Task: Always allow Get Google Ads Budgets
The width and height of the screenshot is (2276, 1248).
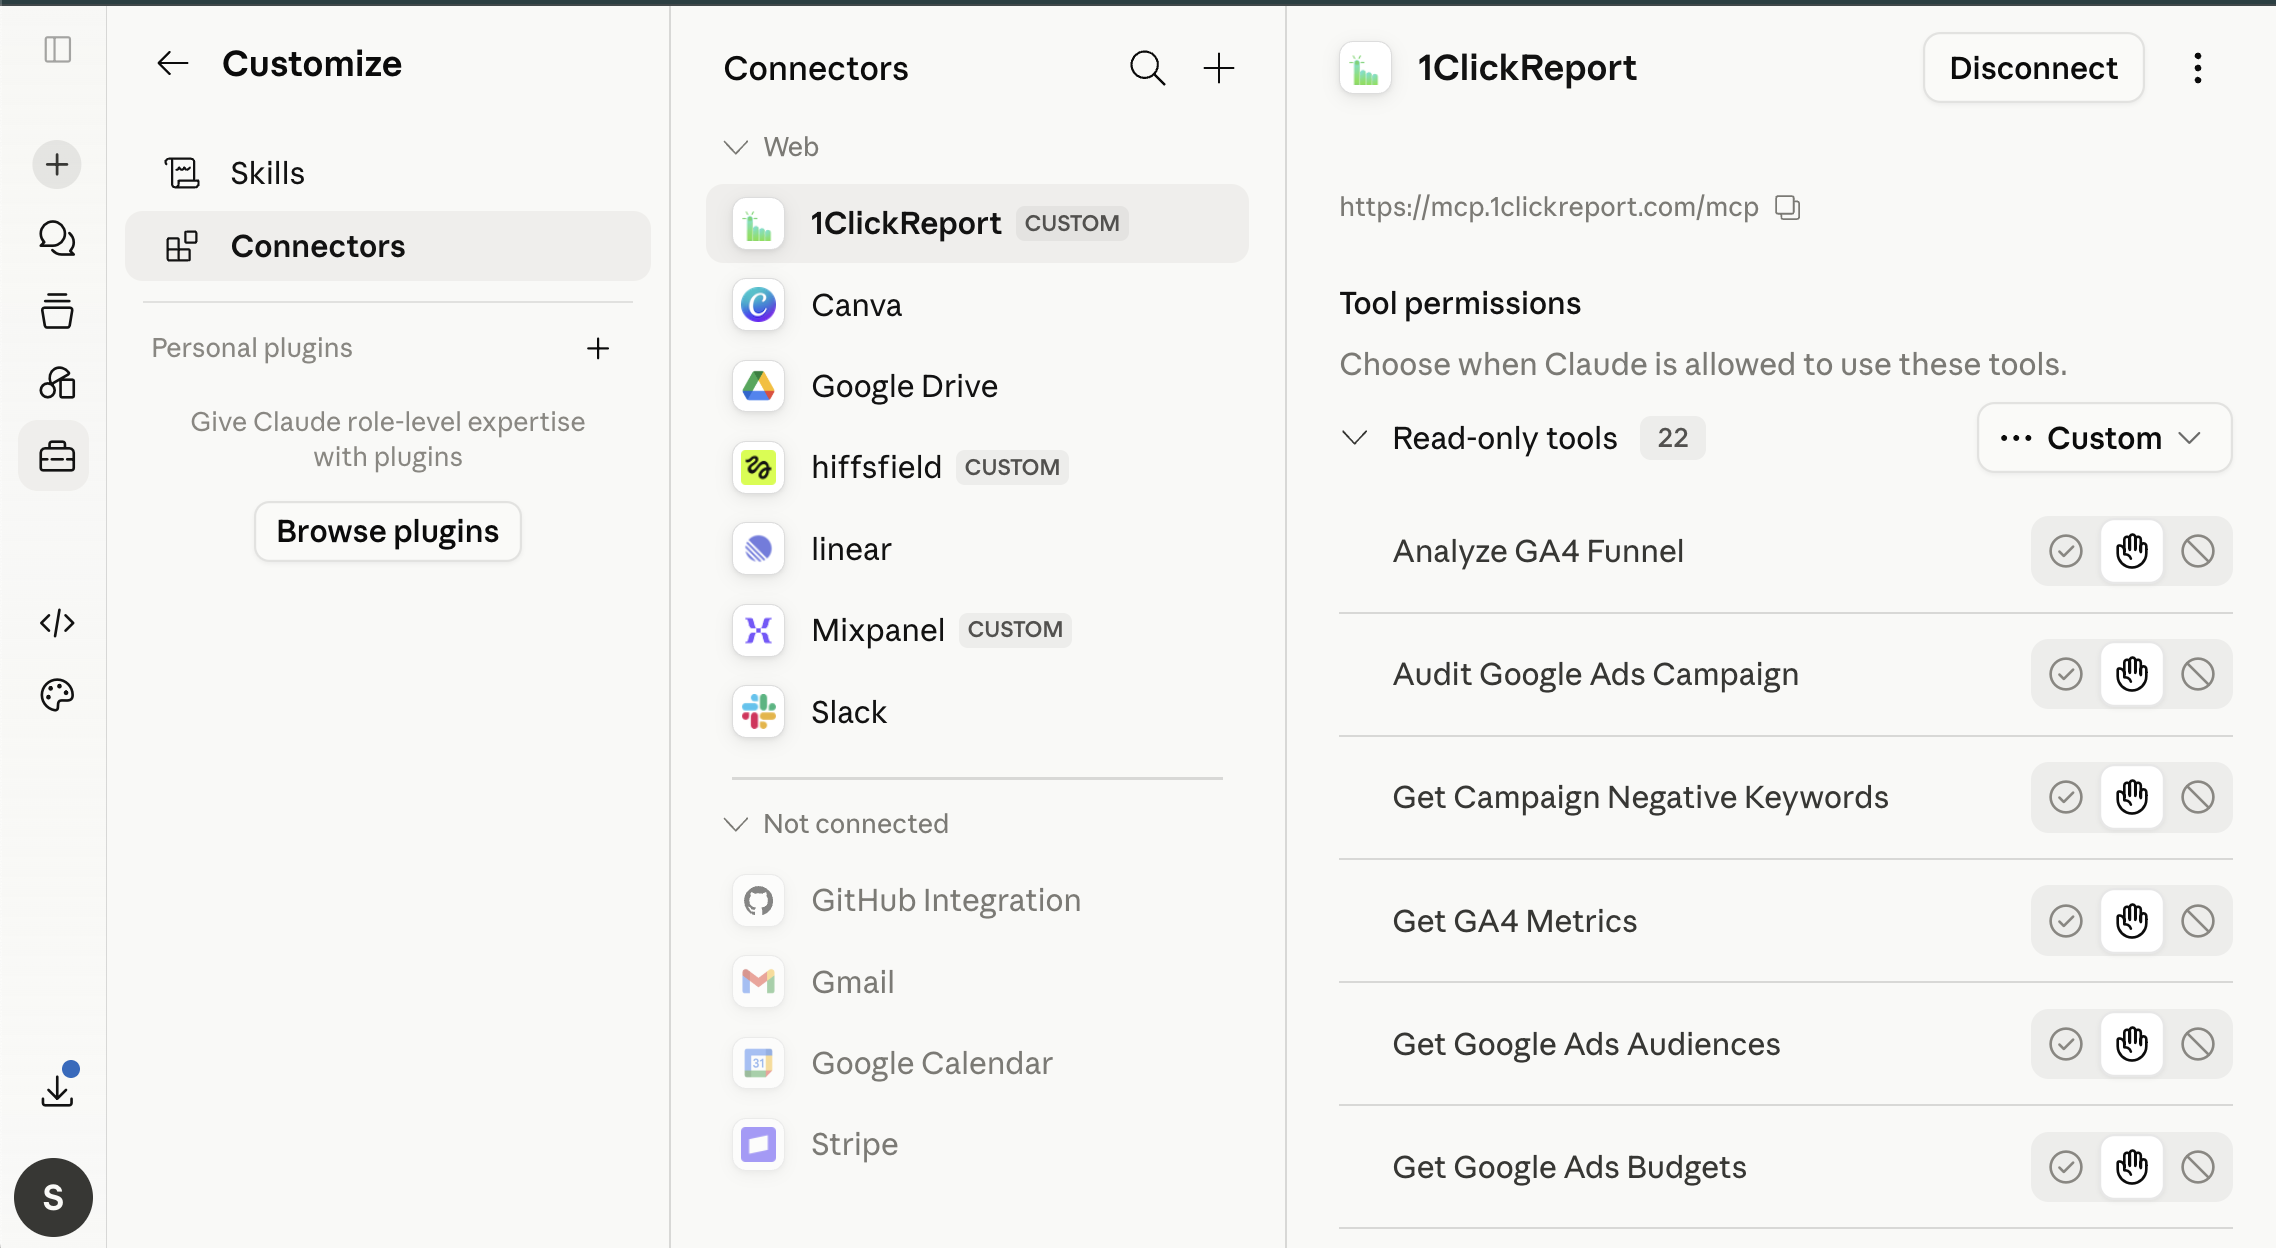Action: tap(2065, 1167)
